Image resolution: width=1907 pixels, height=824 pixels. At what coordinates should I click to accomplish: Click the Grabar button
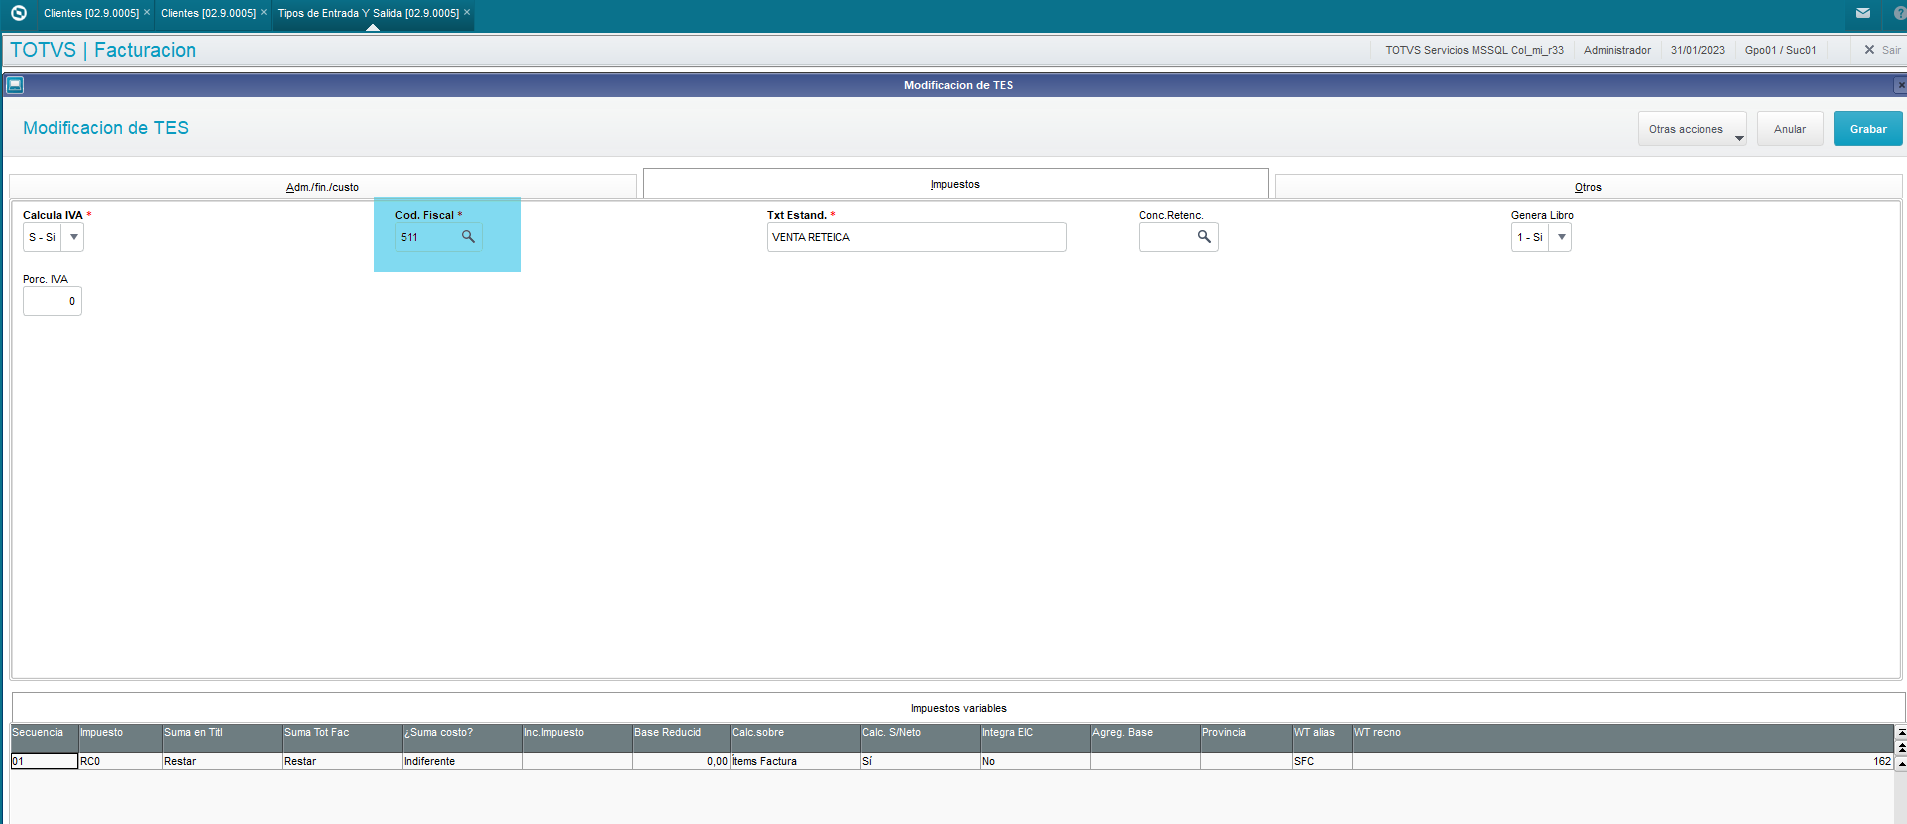click(x=1868, y=129)
